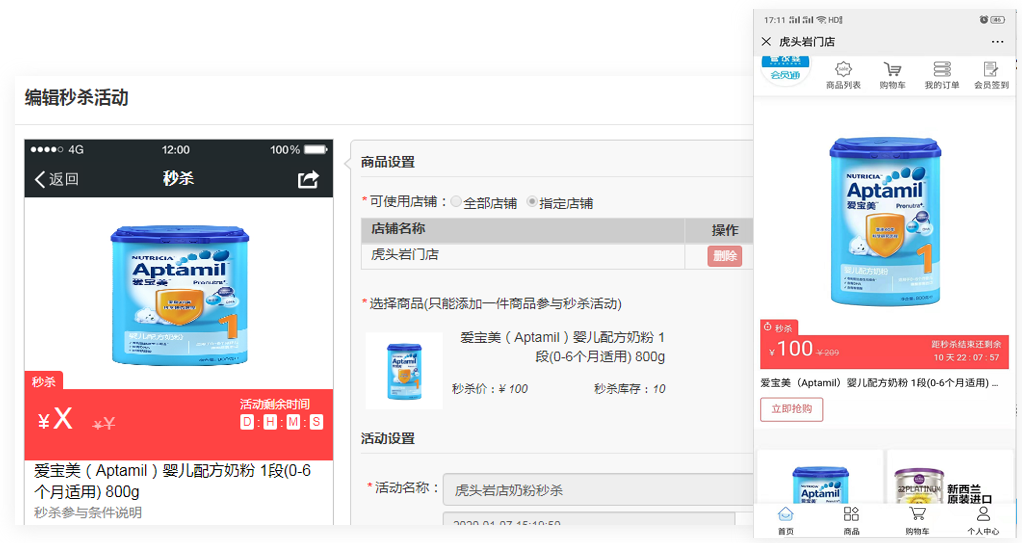Click the selected product thumbnail in 商品设置
Viewport: 1022px width, 543px height.
pos(404,371)
